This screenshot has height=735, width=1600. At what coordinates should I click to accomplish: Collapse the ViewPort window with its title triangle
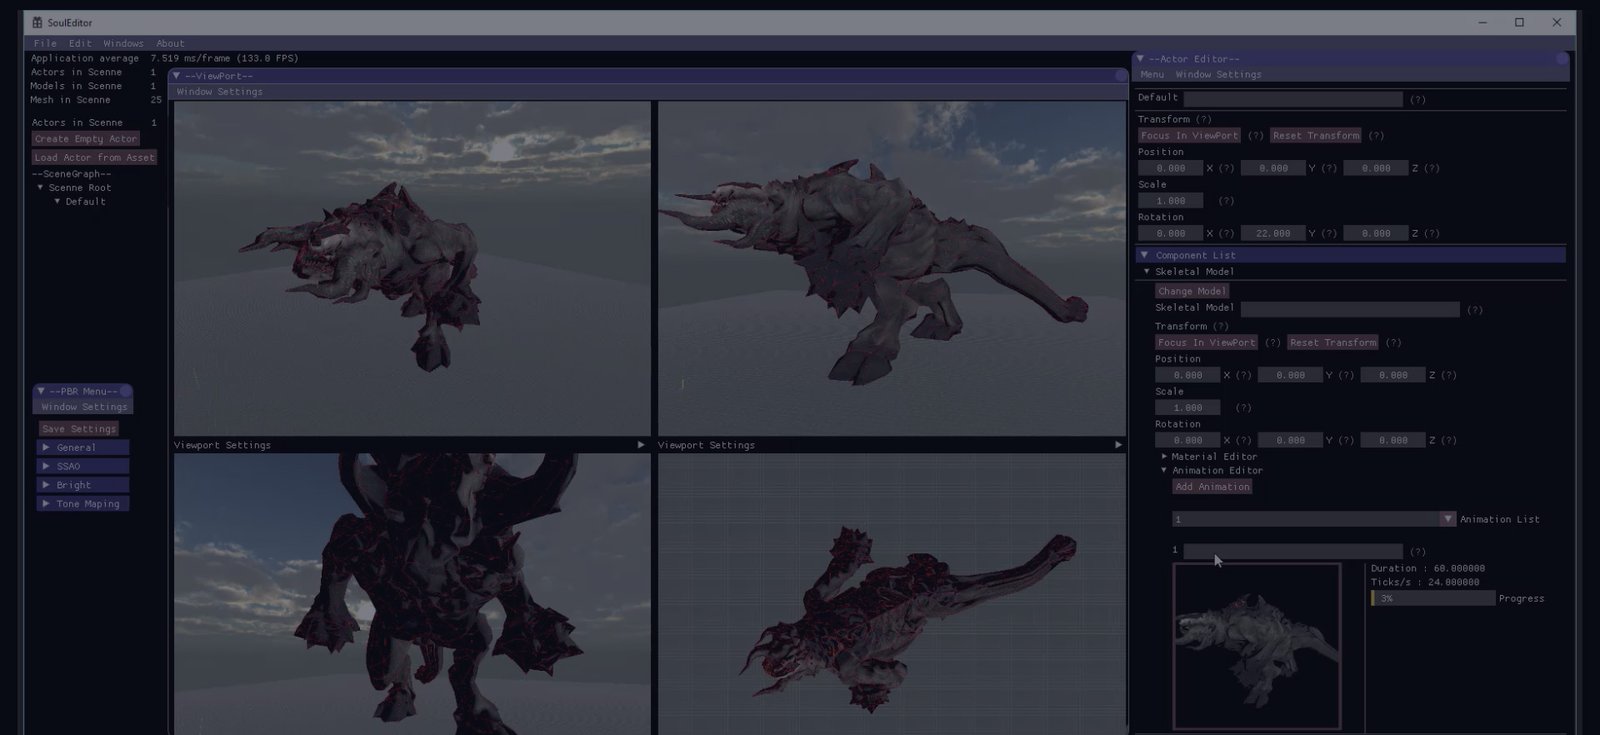coord(177,76)
